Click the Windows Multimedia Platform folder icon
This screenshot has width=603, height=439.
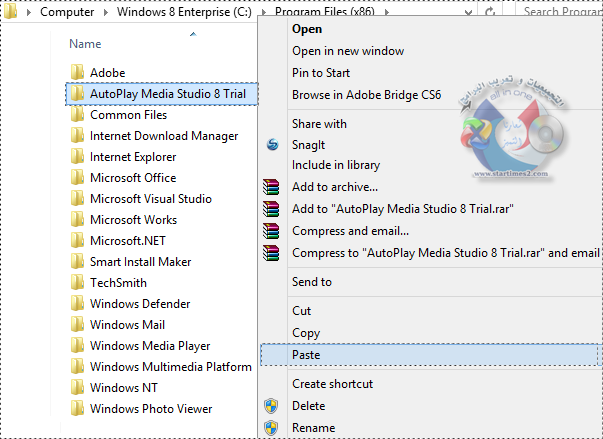[77, 366]
